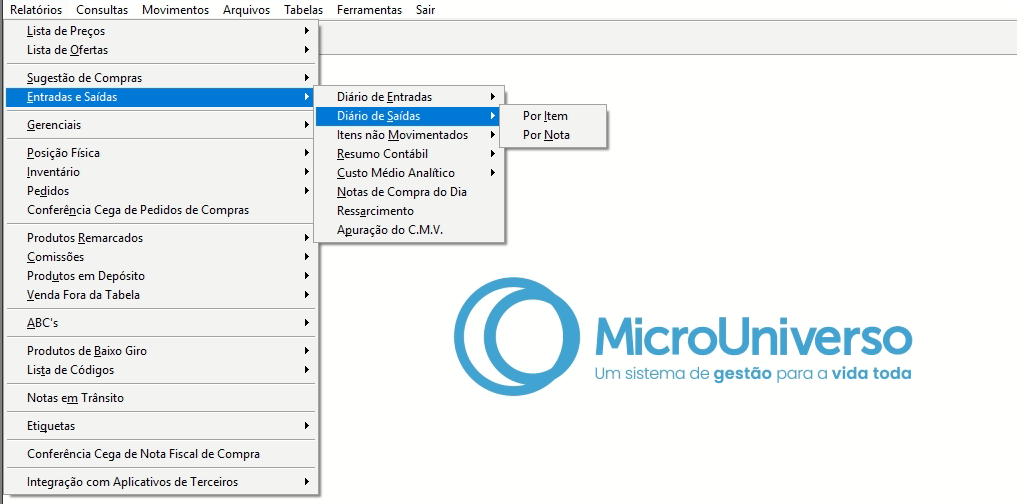
Task: Click Sair in the menu bar
Action: click(x=425, y=10)
